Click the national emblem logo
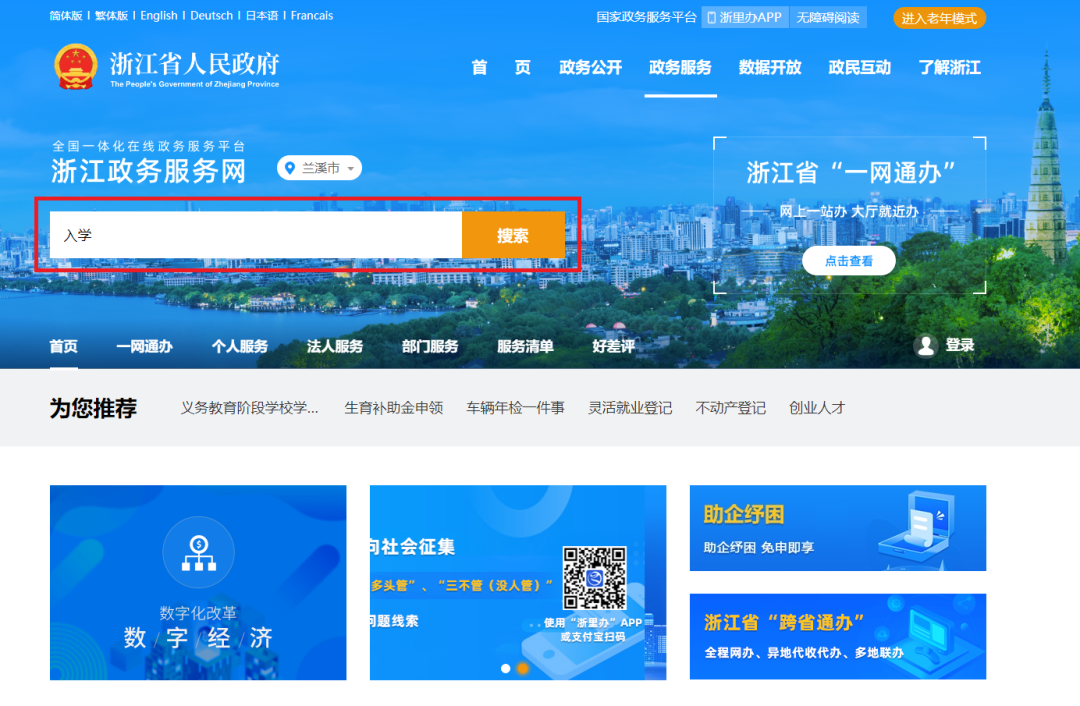Image resolution: width=1080 pixels, height=706 pixels. tap(76, 67)
